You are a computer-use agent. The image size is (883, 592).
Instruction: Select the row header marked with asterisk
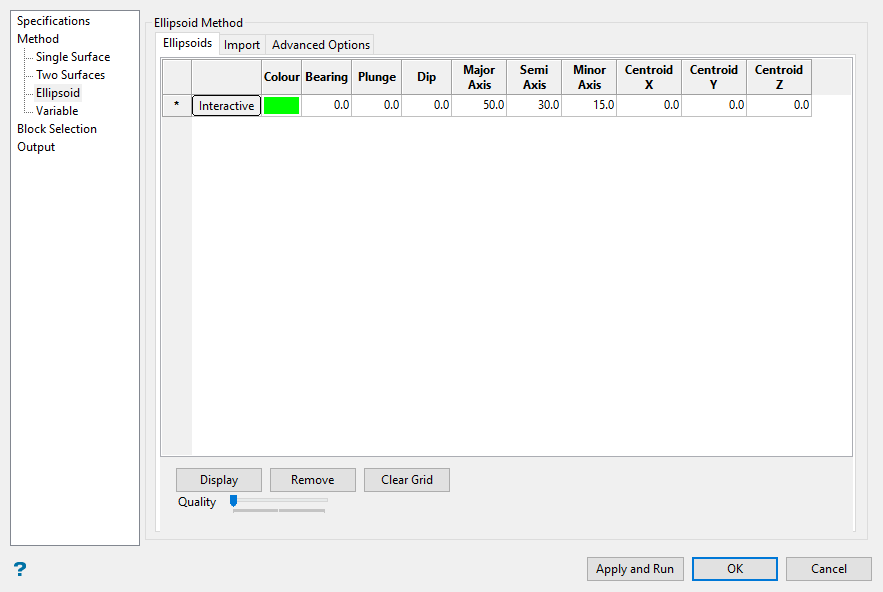coord(177,105)
